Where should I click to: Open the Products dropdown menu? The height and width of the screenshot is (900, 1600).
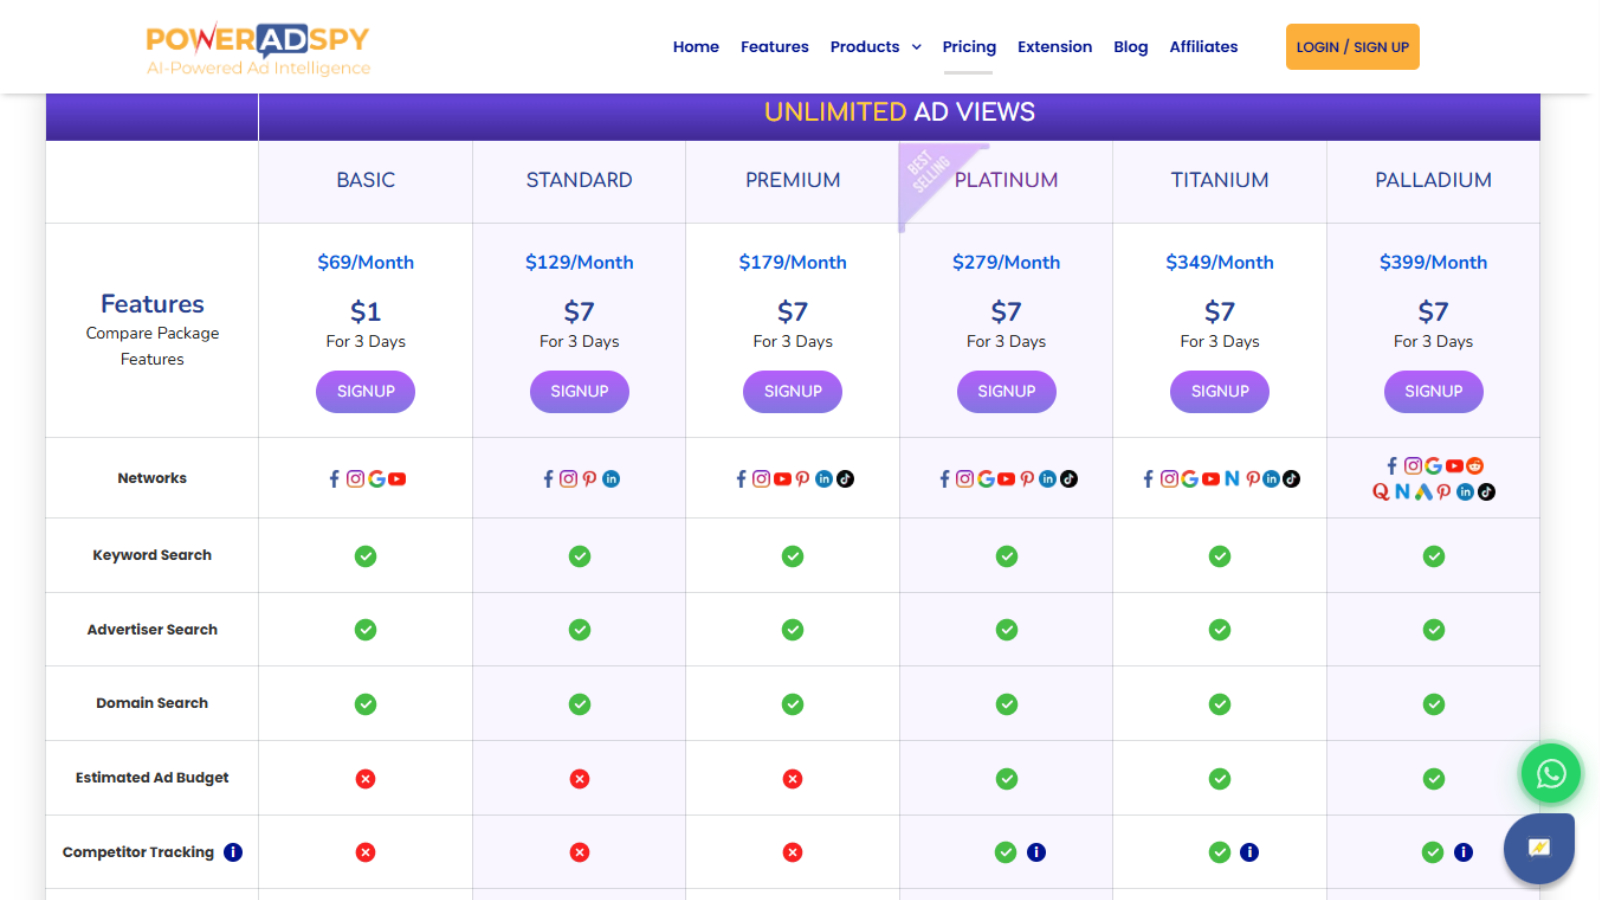click(874, 46)
